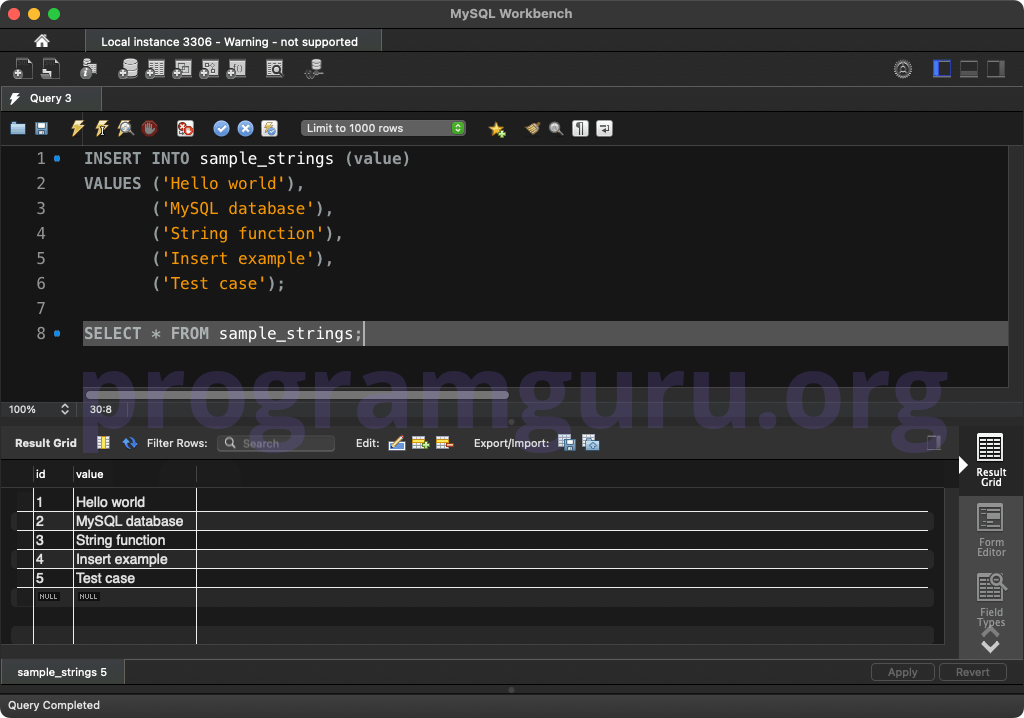Execute the whole script lightning icon

point(78,128)
